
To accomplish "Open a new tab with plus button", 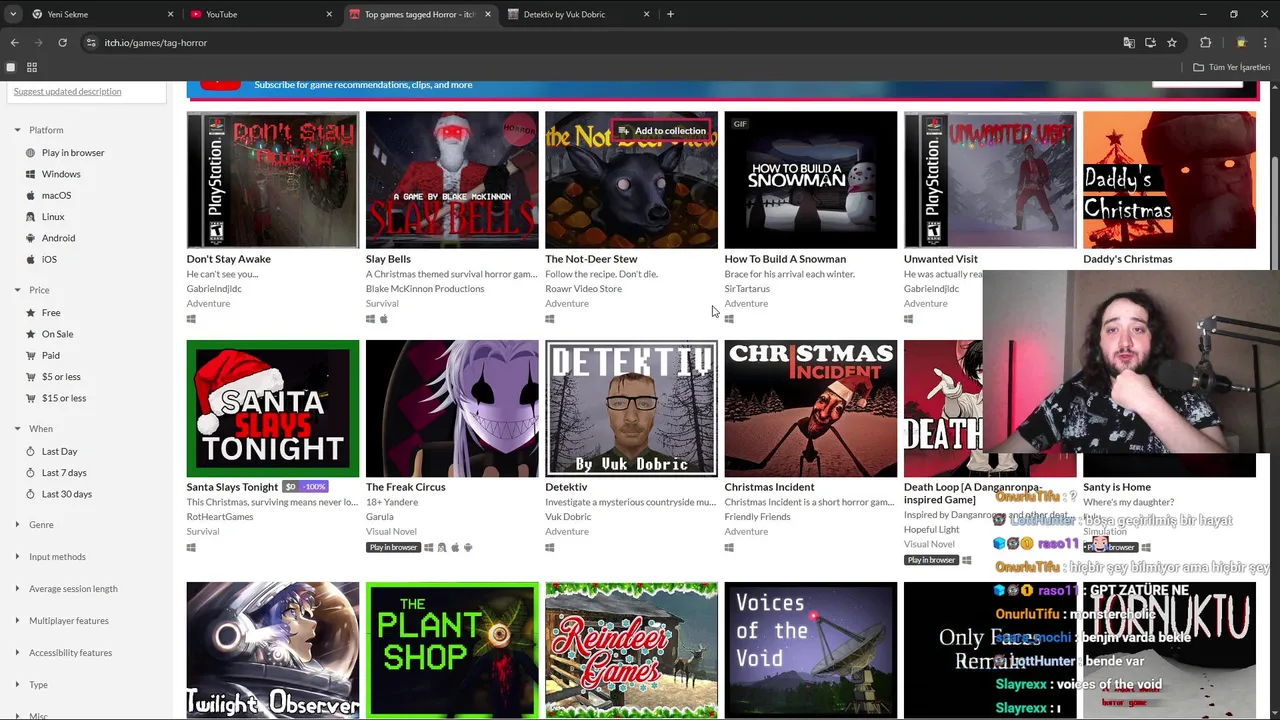I will 670,14.
